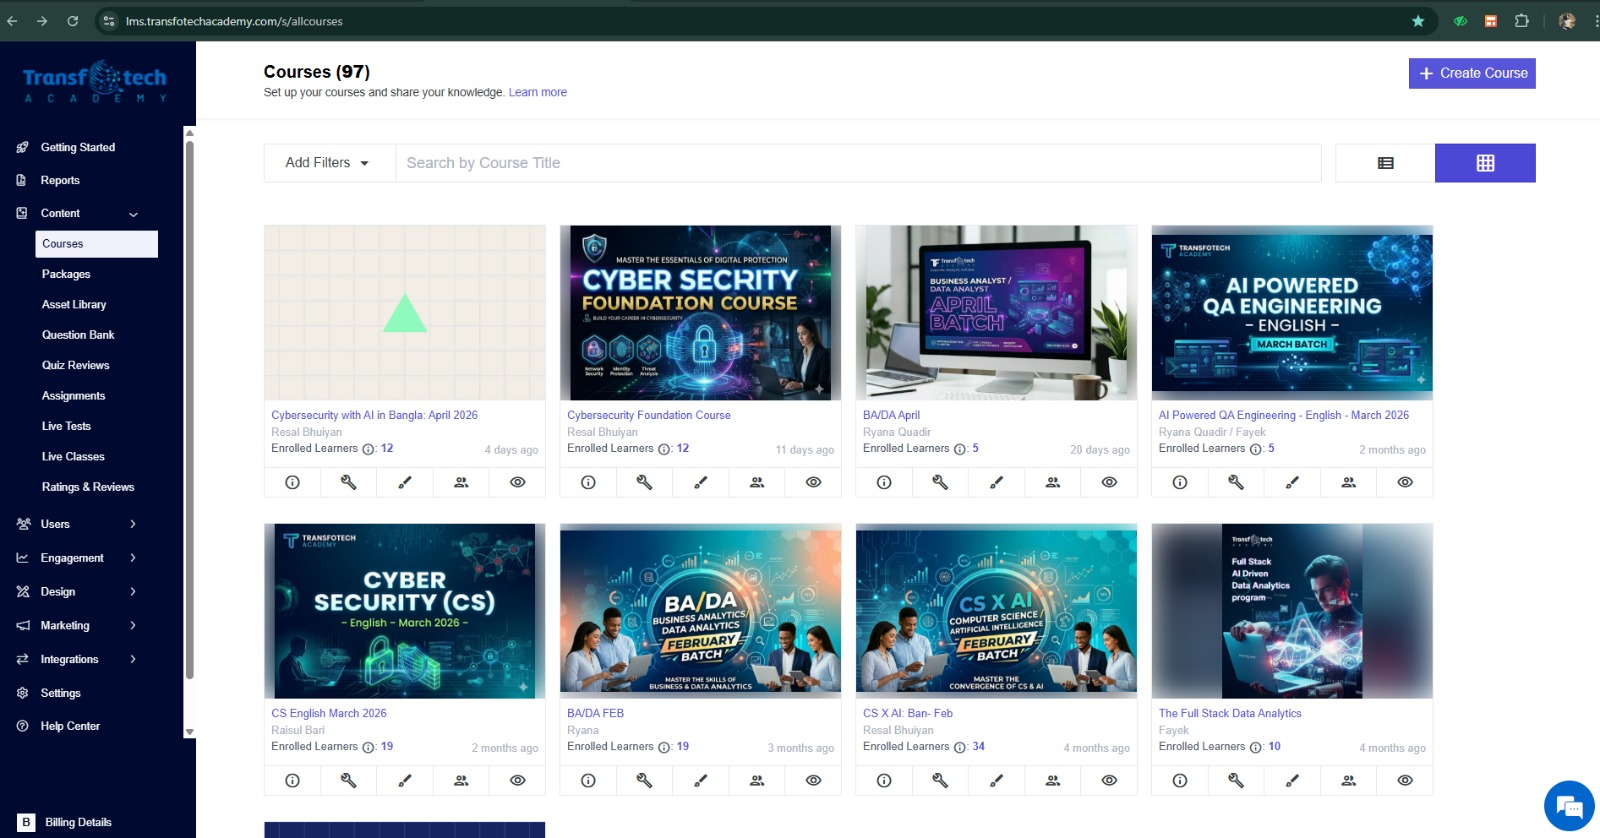Open key icon for Cybersecurity with AI in Bangla
This screenshot has height=838, width=1600.
[x=348, y=482]
